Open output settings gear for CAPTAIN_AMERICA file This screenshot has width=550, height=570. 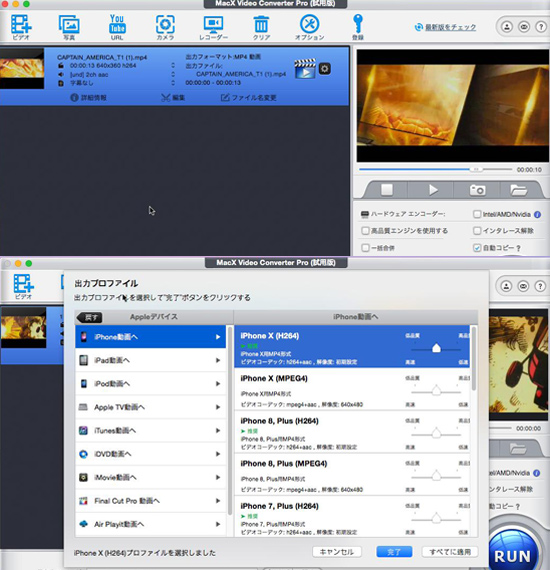(x=325, y=68)
